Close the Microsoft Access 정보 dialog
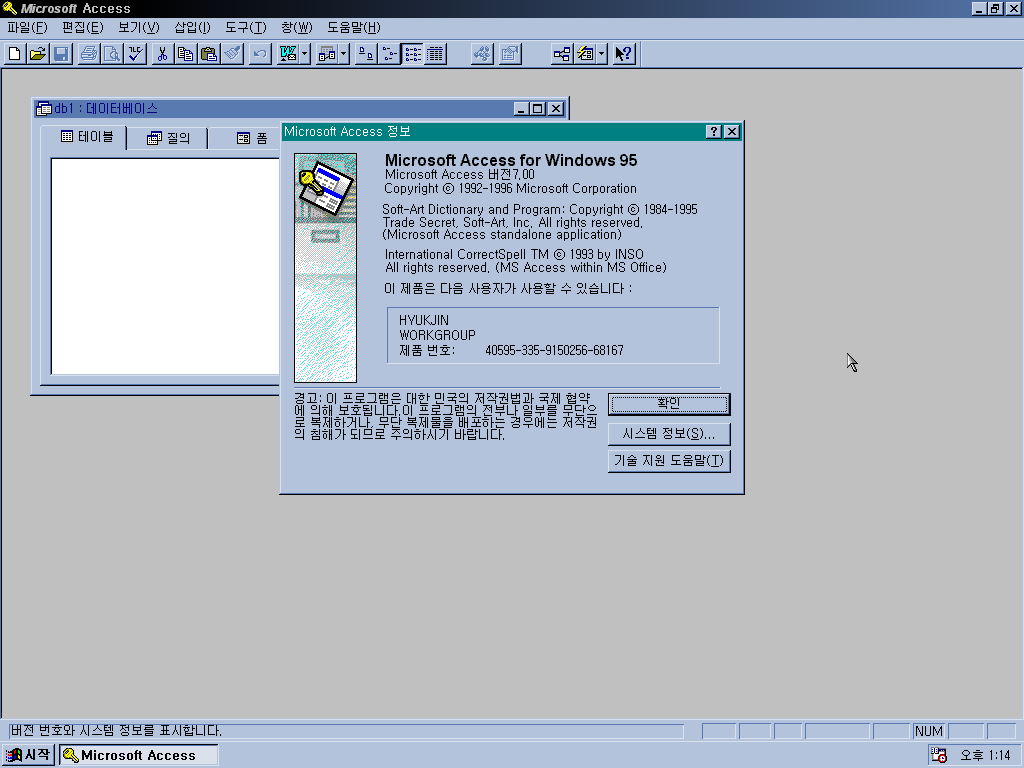The width and height of the screenshot is (1024, 768). [x=732, y=131]
